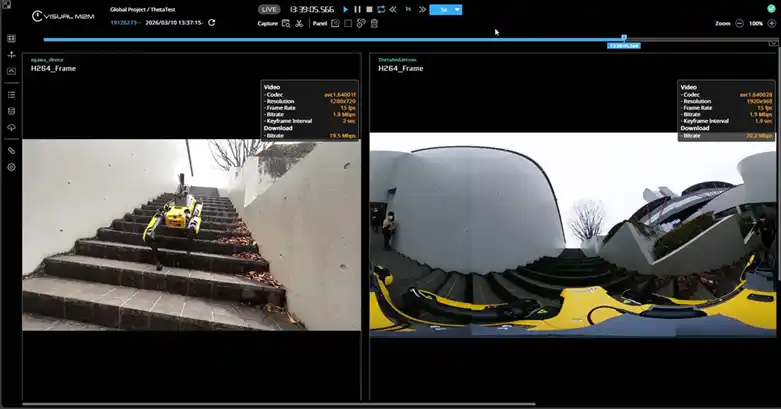The width and height of the screenshot is (781, 409).
Task: Click the ogawa_device label on left panel
Action: (47, 60)
